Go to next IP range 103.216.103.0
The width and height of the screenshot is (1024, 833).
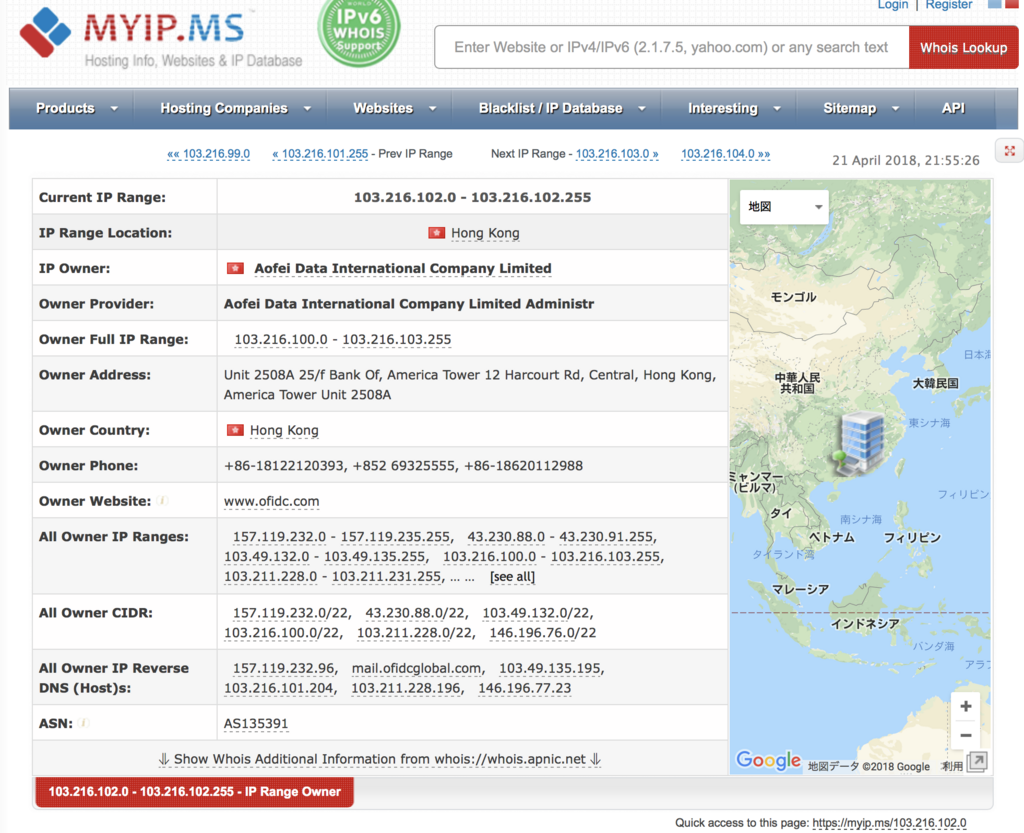point(616,154)
